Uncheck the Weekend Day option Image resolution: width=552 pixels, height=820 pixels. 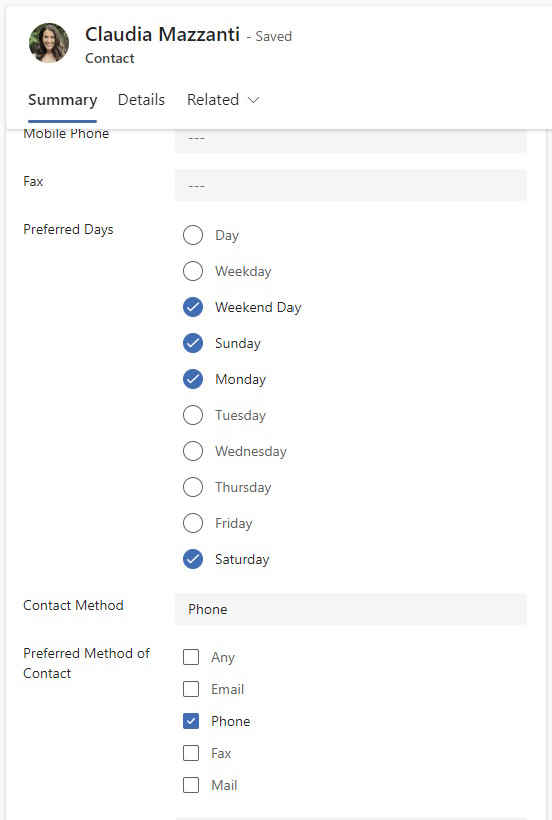click(193, 308)
